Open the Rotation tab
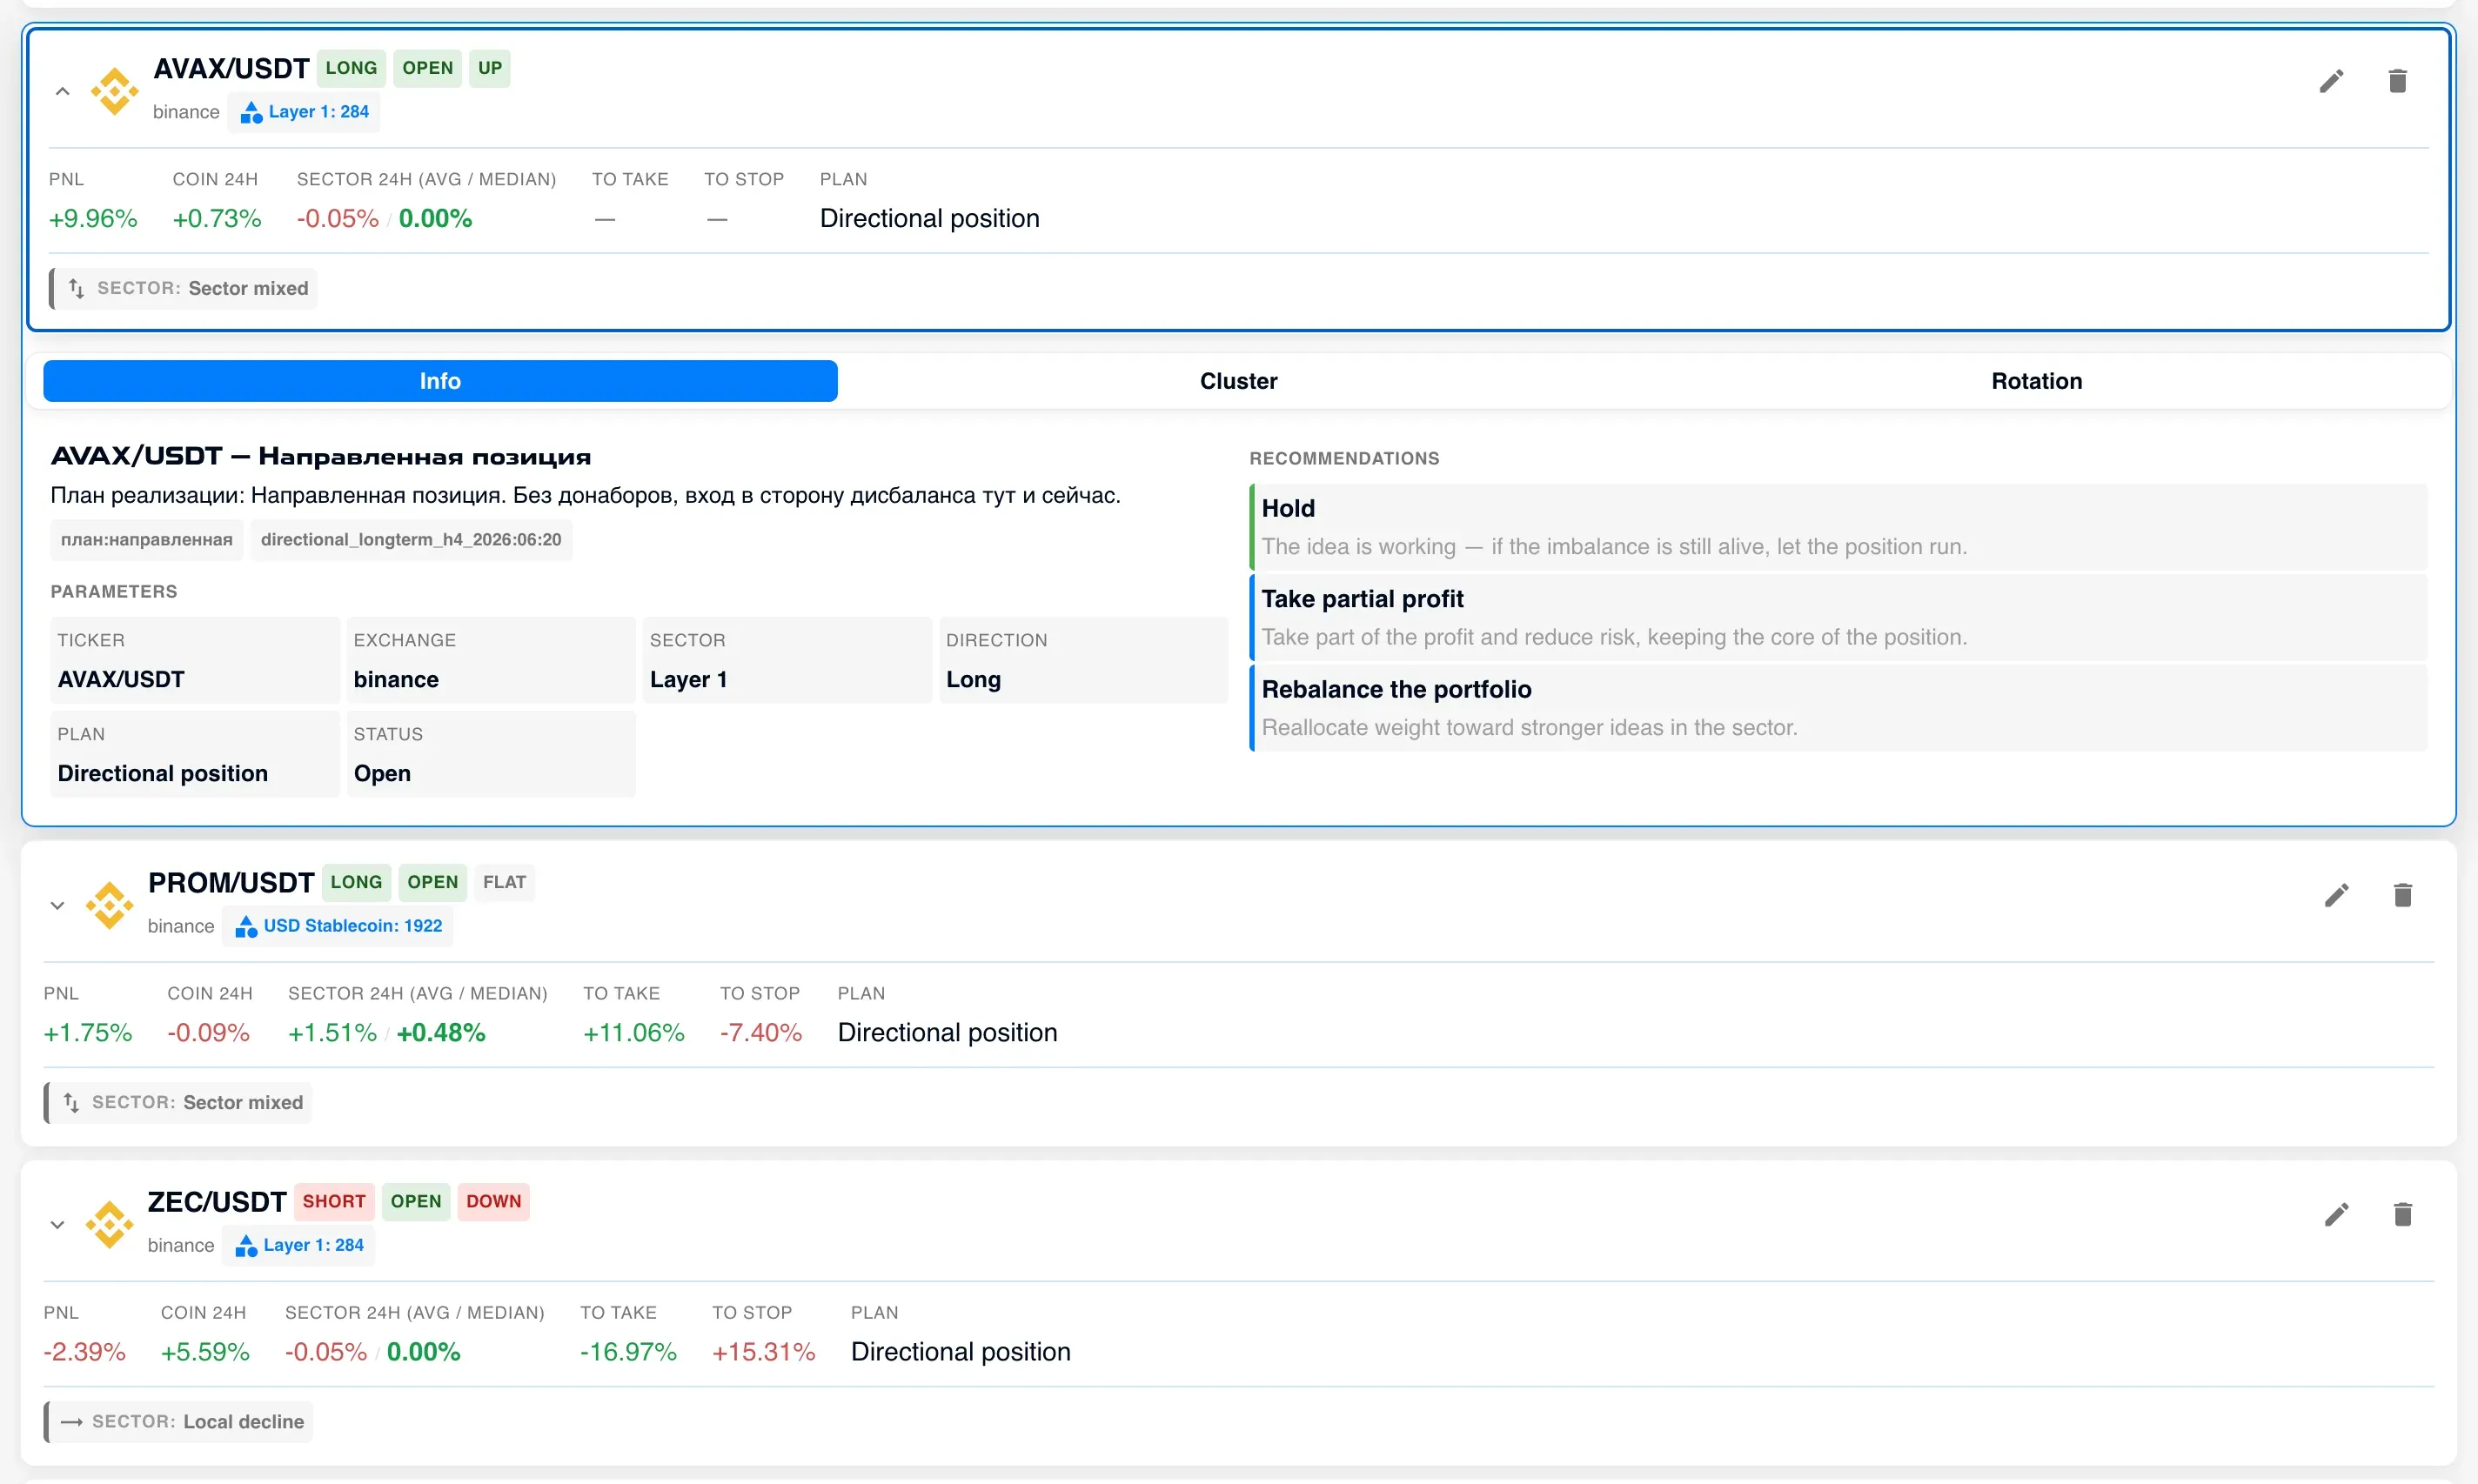The height and width of the screenshot is (1484, 2478). (x=2036, y=381)
